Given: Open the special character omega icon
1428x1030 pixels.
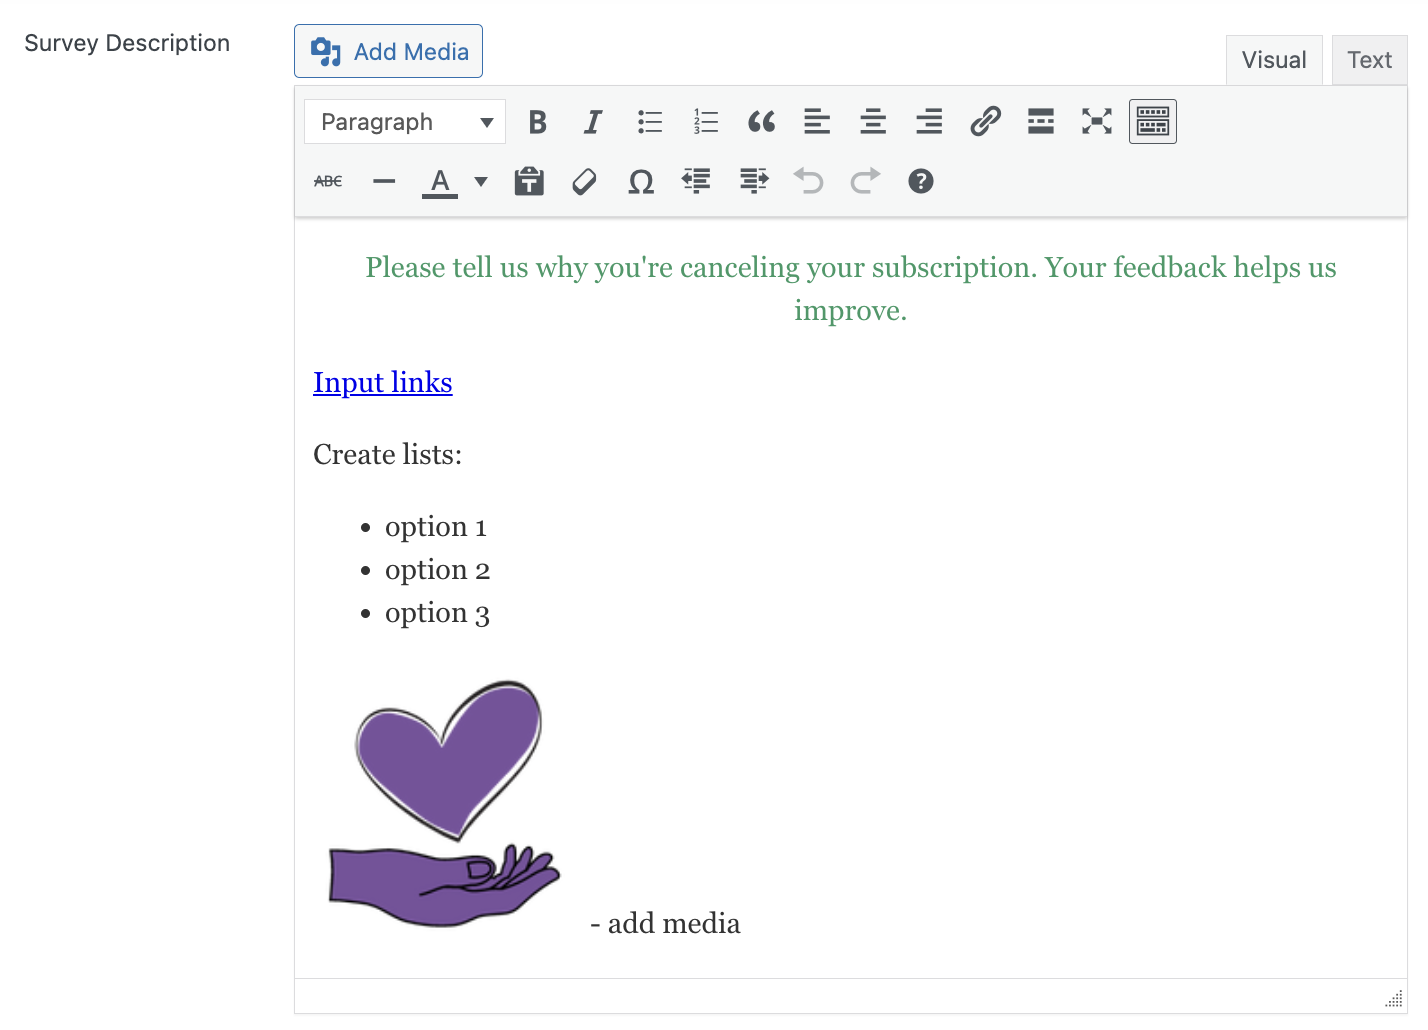Looking at the screenshot, I should coord(641,181).
